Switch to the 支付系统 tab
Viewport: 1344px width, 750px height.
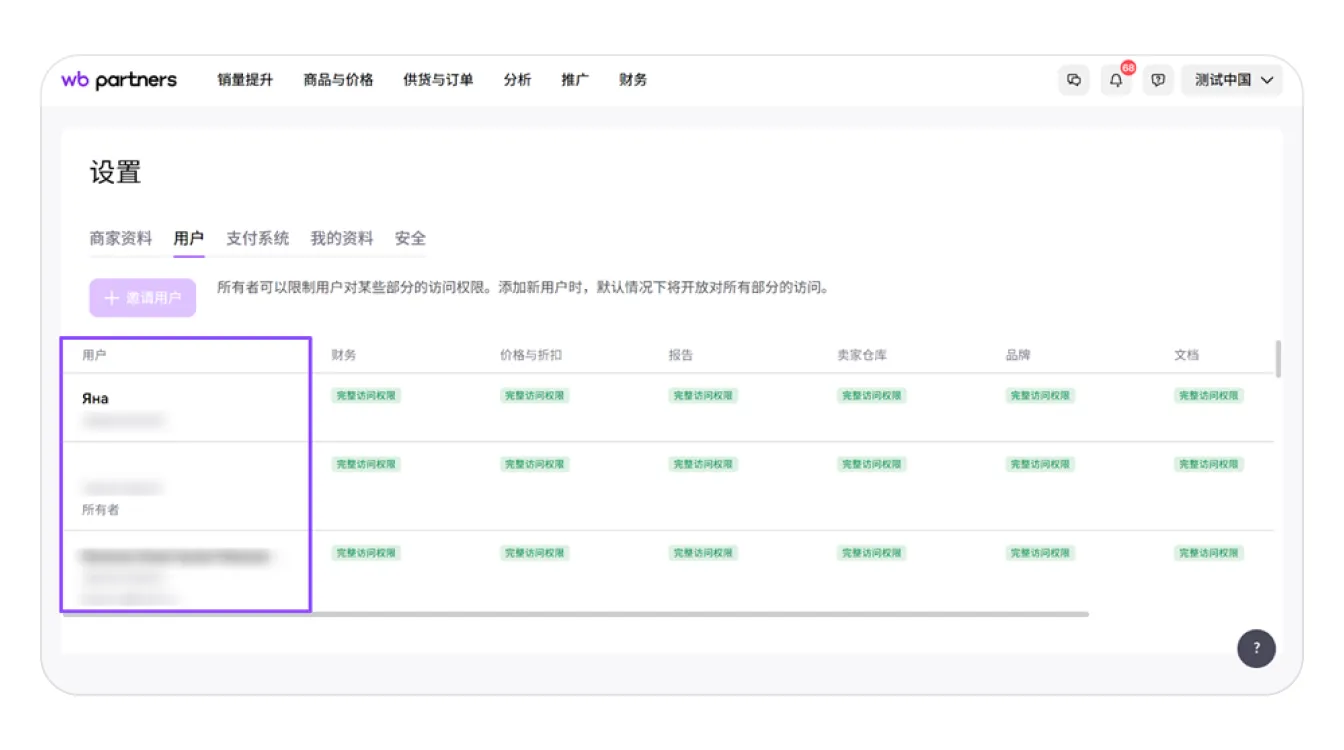point(257,238)
